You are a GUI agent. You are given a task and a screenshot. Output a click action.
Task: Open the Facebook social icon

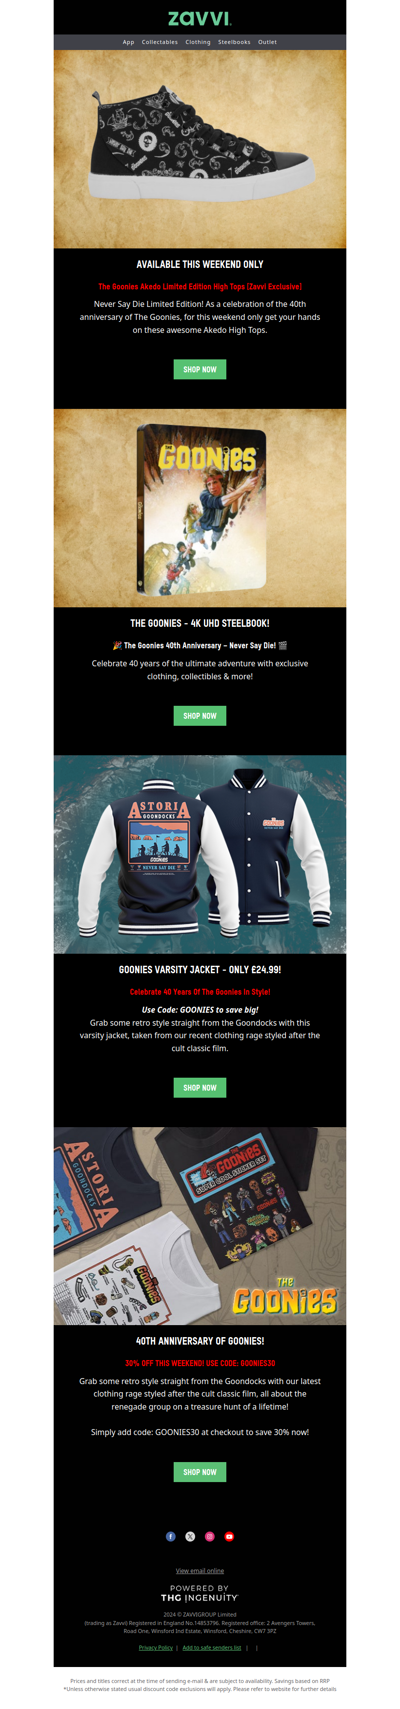(x=170, y=1536)
